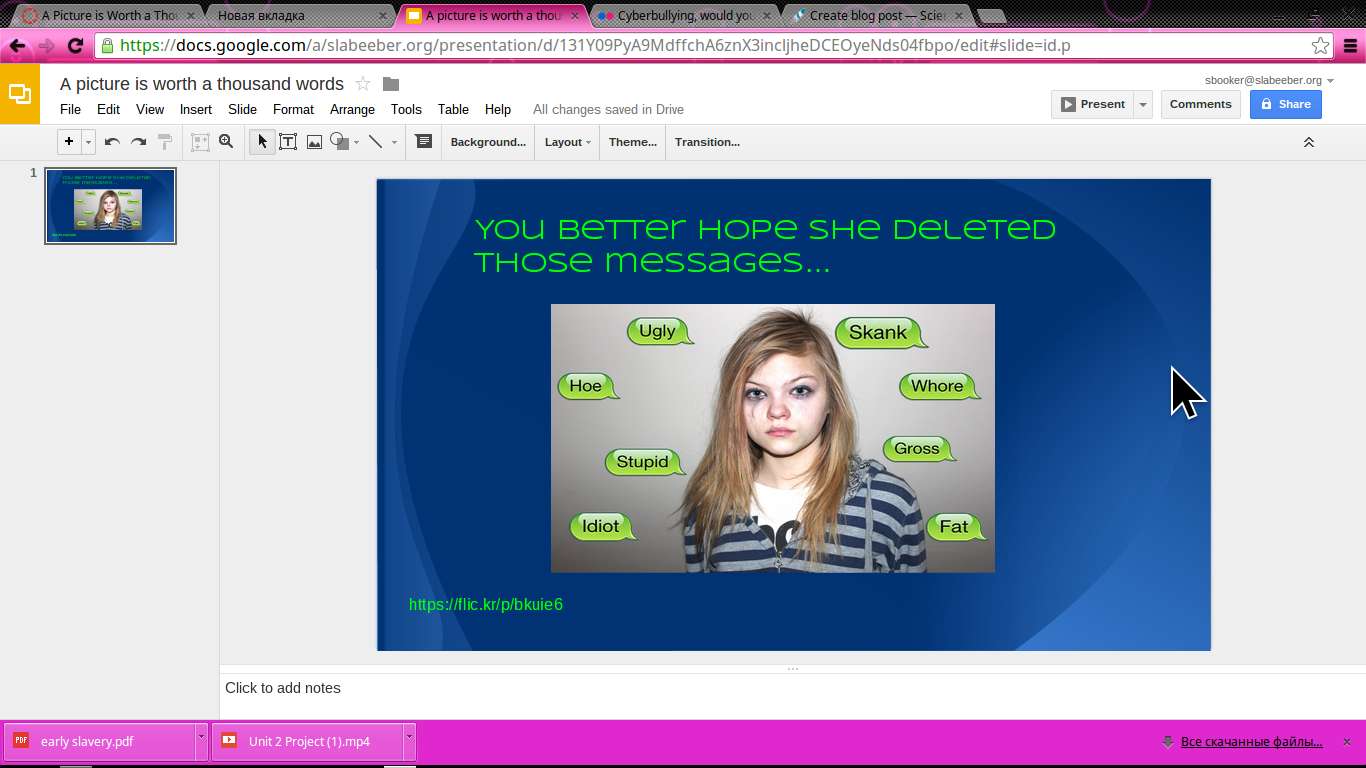Collapse the menus with double chevron
The image size is (1366, 768).
[1308, 142]
